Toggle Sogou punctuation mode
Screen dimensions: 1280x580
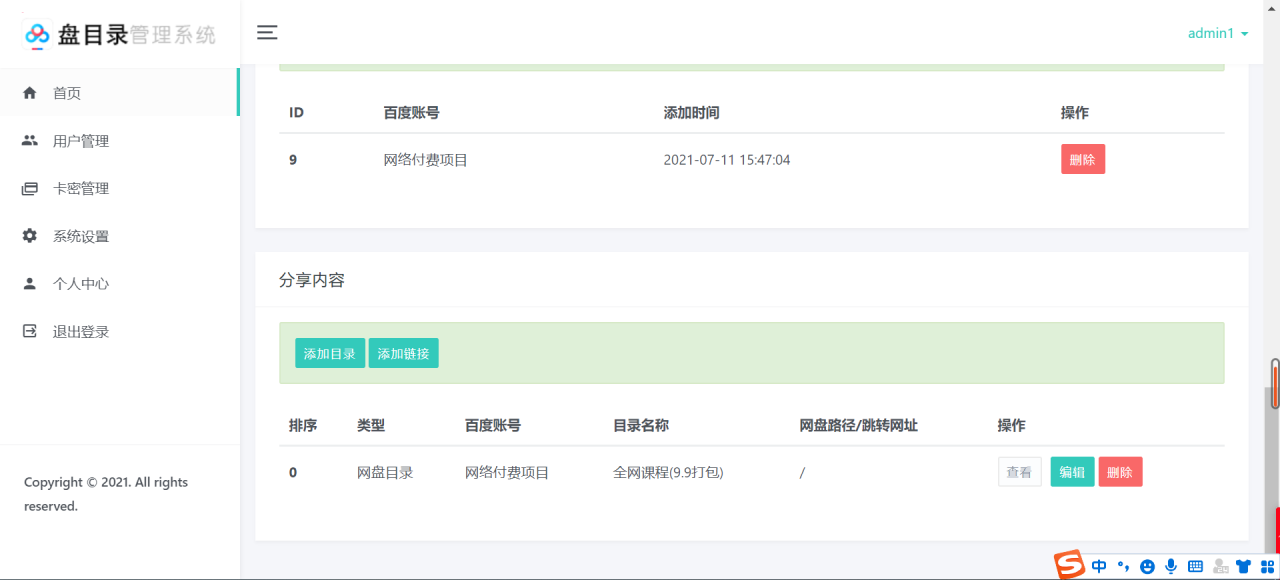1123,567
